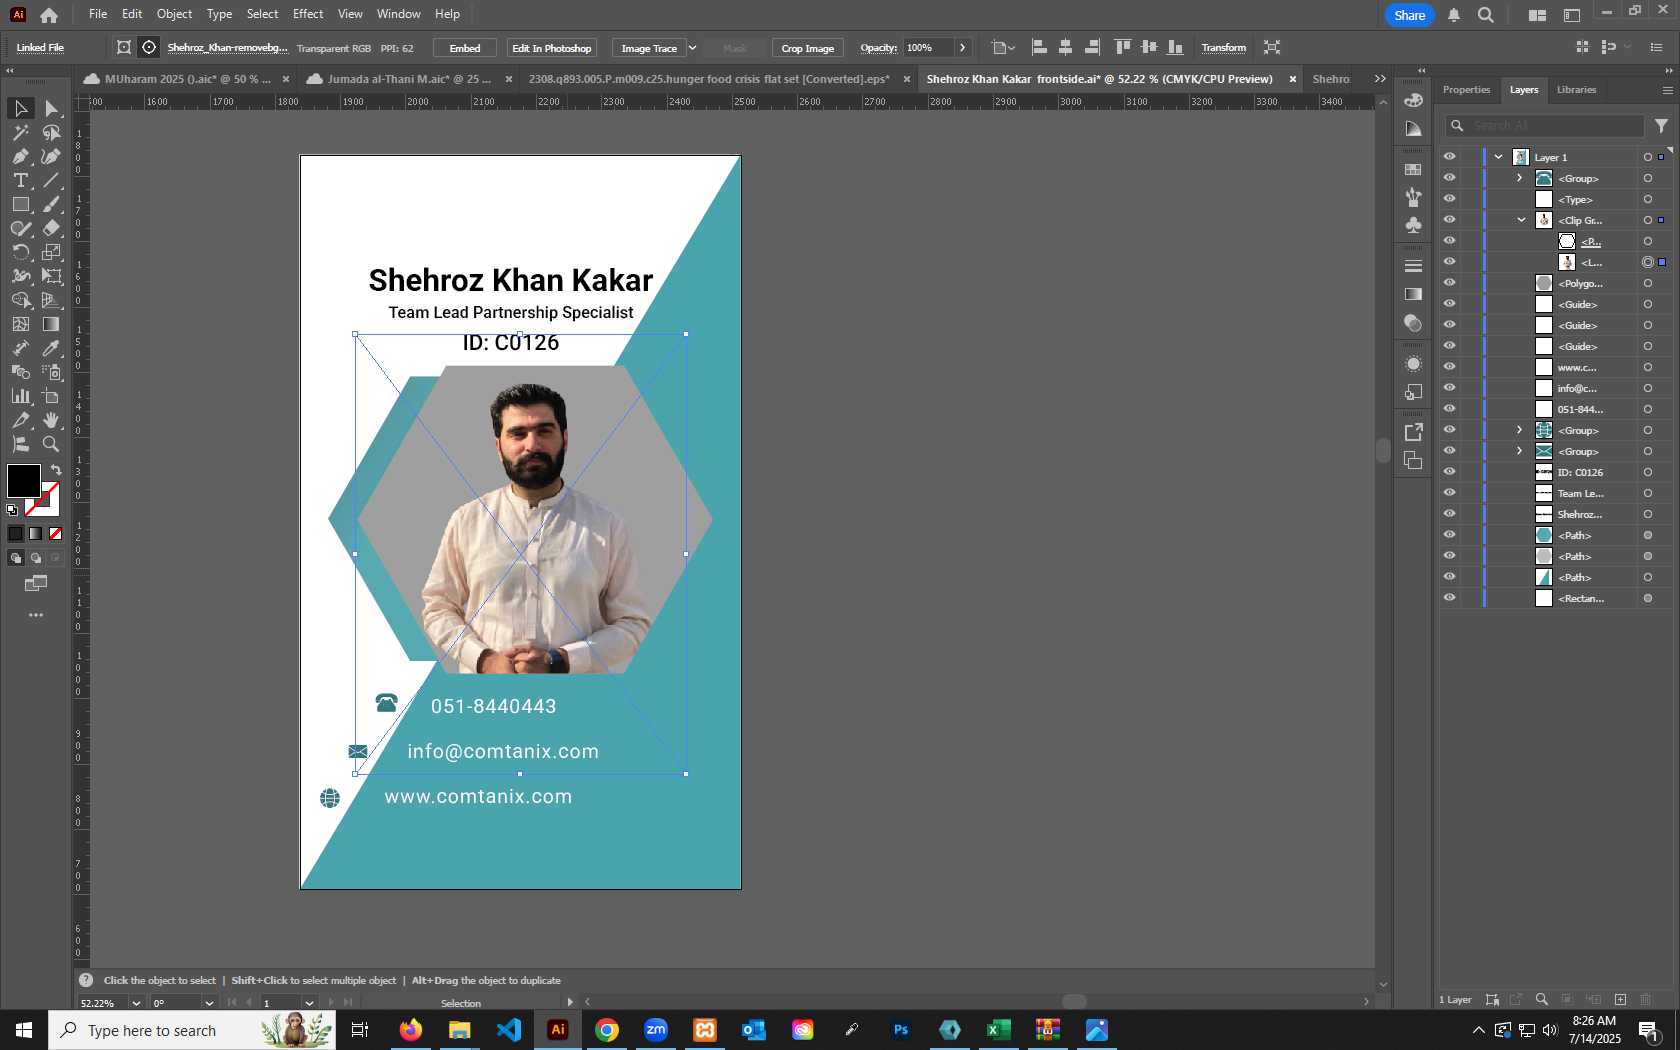
Task: Hide the Layer 1 visibility eye
Action: 1449,157
